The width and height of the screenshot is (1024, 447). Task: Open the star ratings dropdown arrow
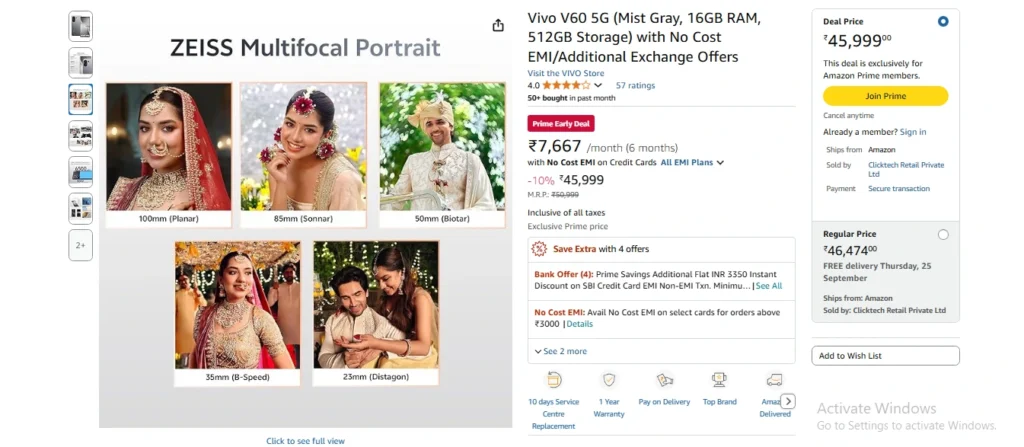coord(598,86)
